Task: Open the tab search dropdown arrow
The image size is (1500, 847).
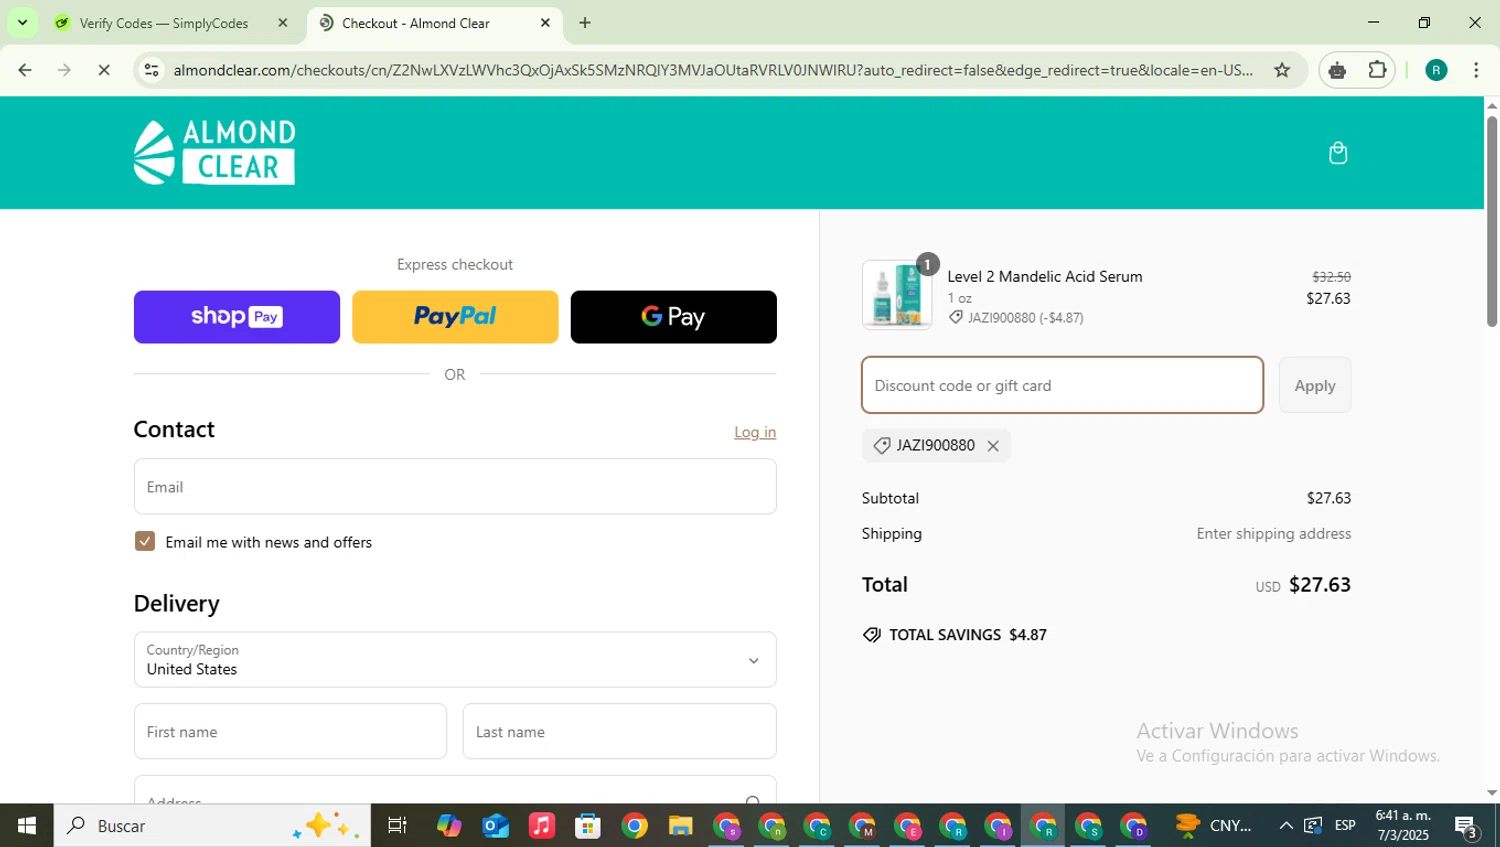Action: coord(22,23)
